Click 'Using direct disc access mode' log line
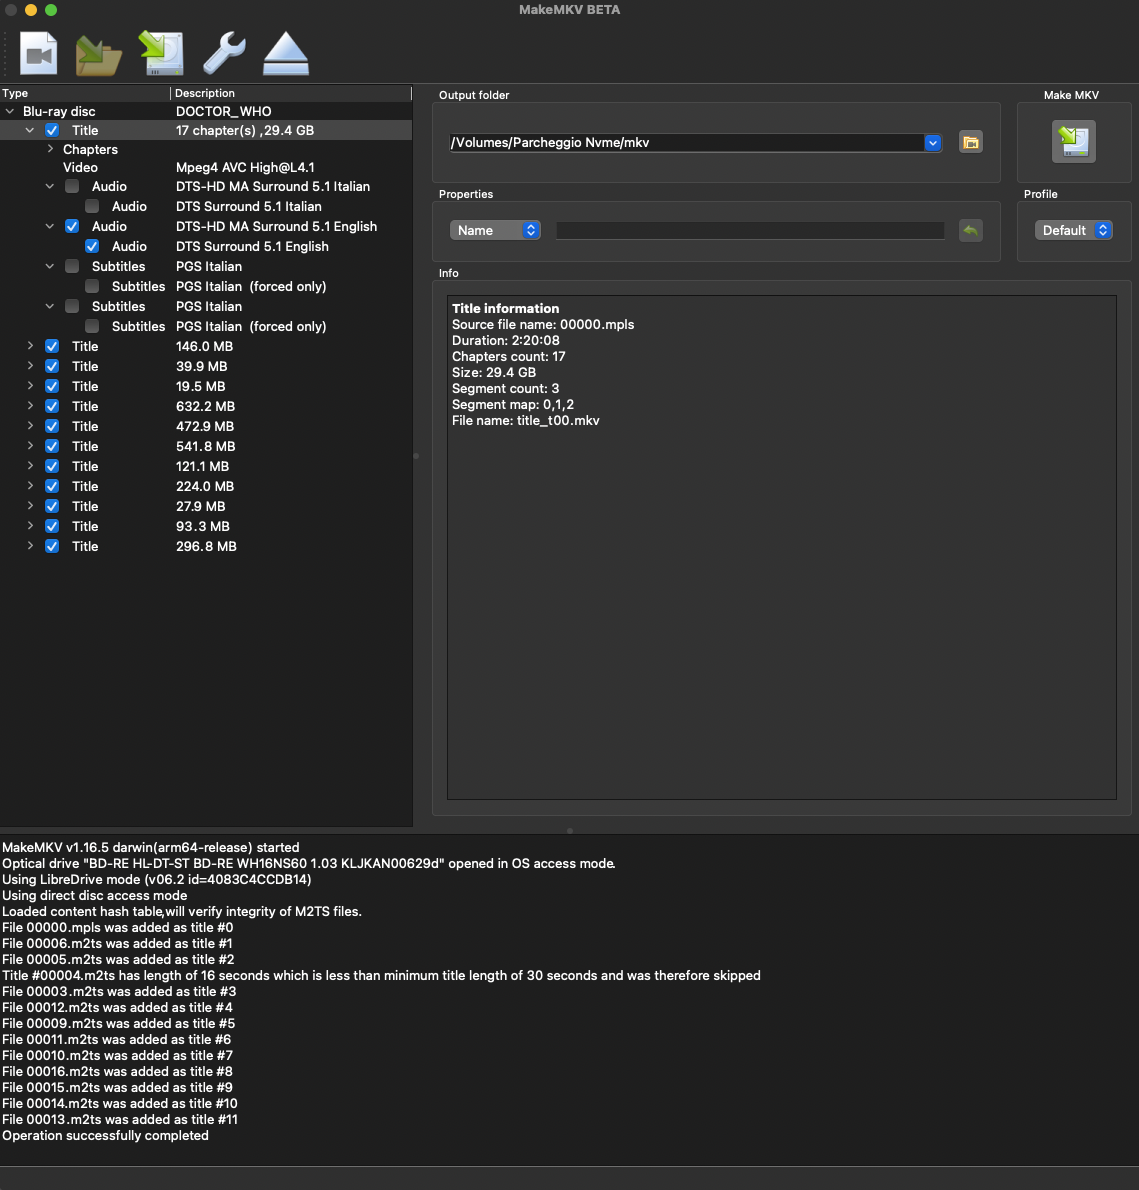The height and width of the screenshot is (1190, 1139). (x=95, y=896)
